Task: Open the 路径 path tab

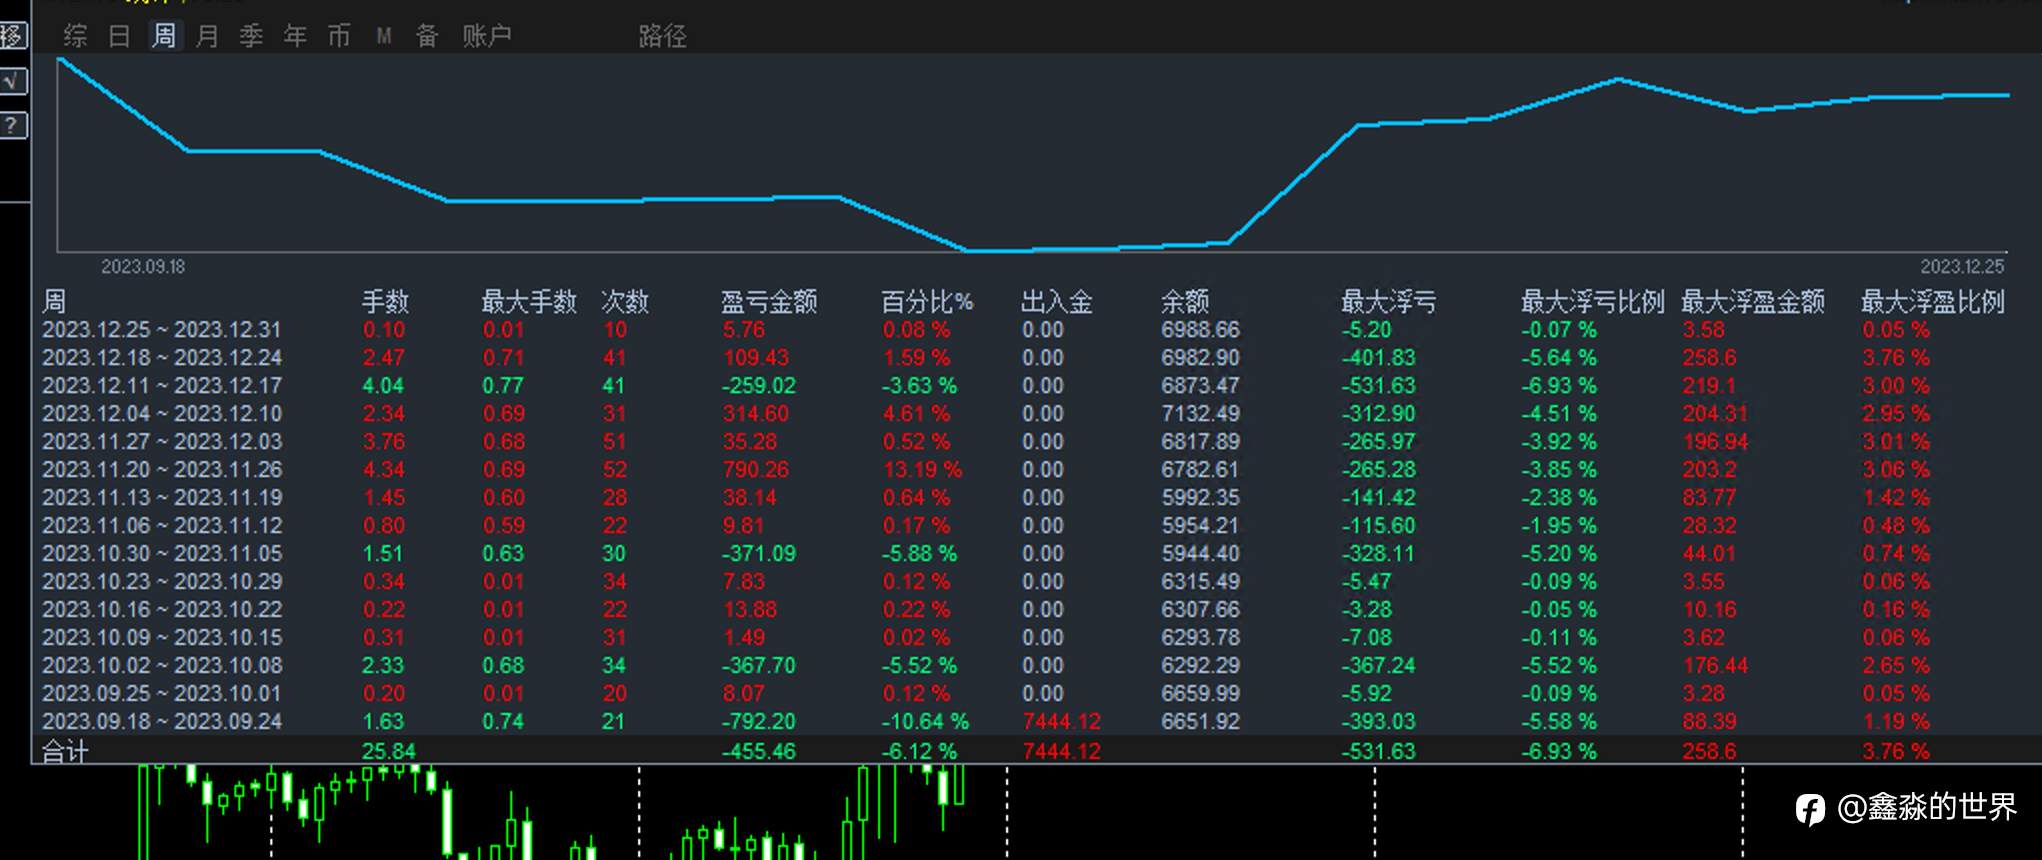Action: pos(663,37)
